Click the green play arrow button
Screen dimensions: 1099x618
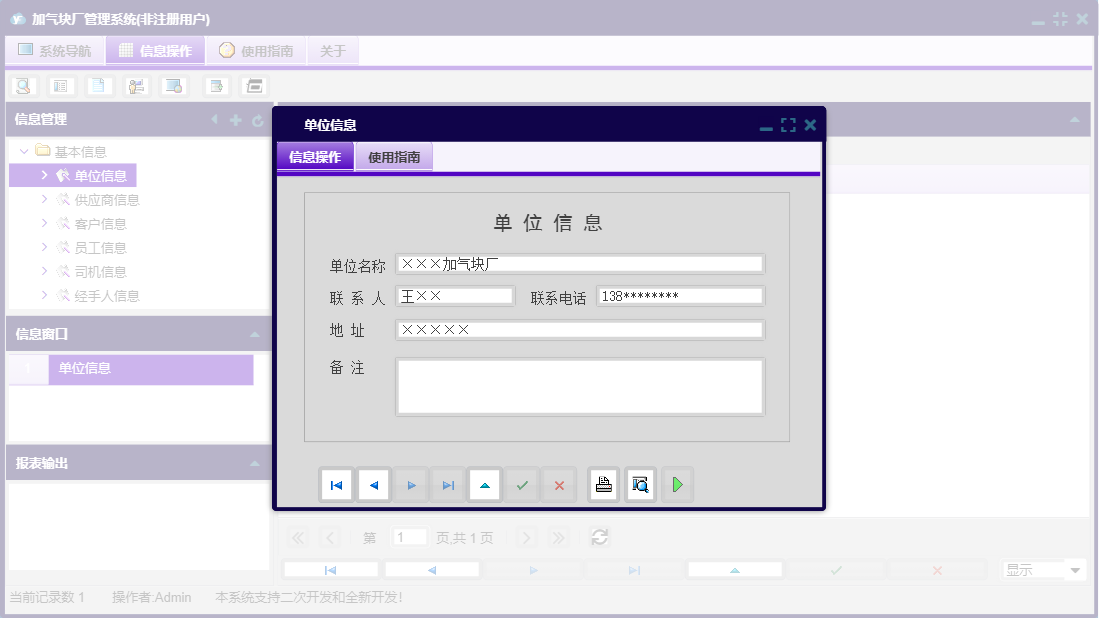click(x=677, y=485)
